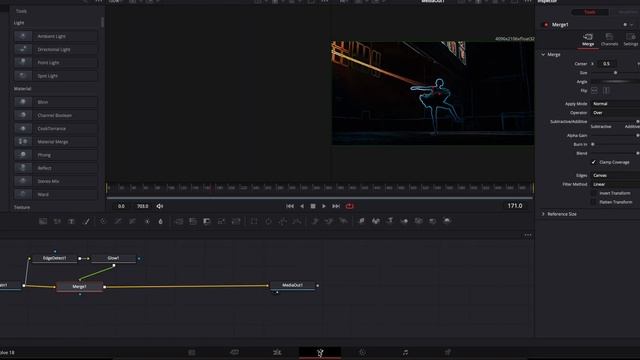The image size is (640, 360).
Task: Select the MediaOut1 node
Action: pos(293,285)
